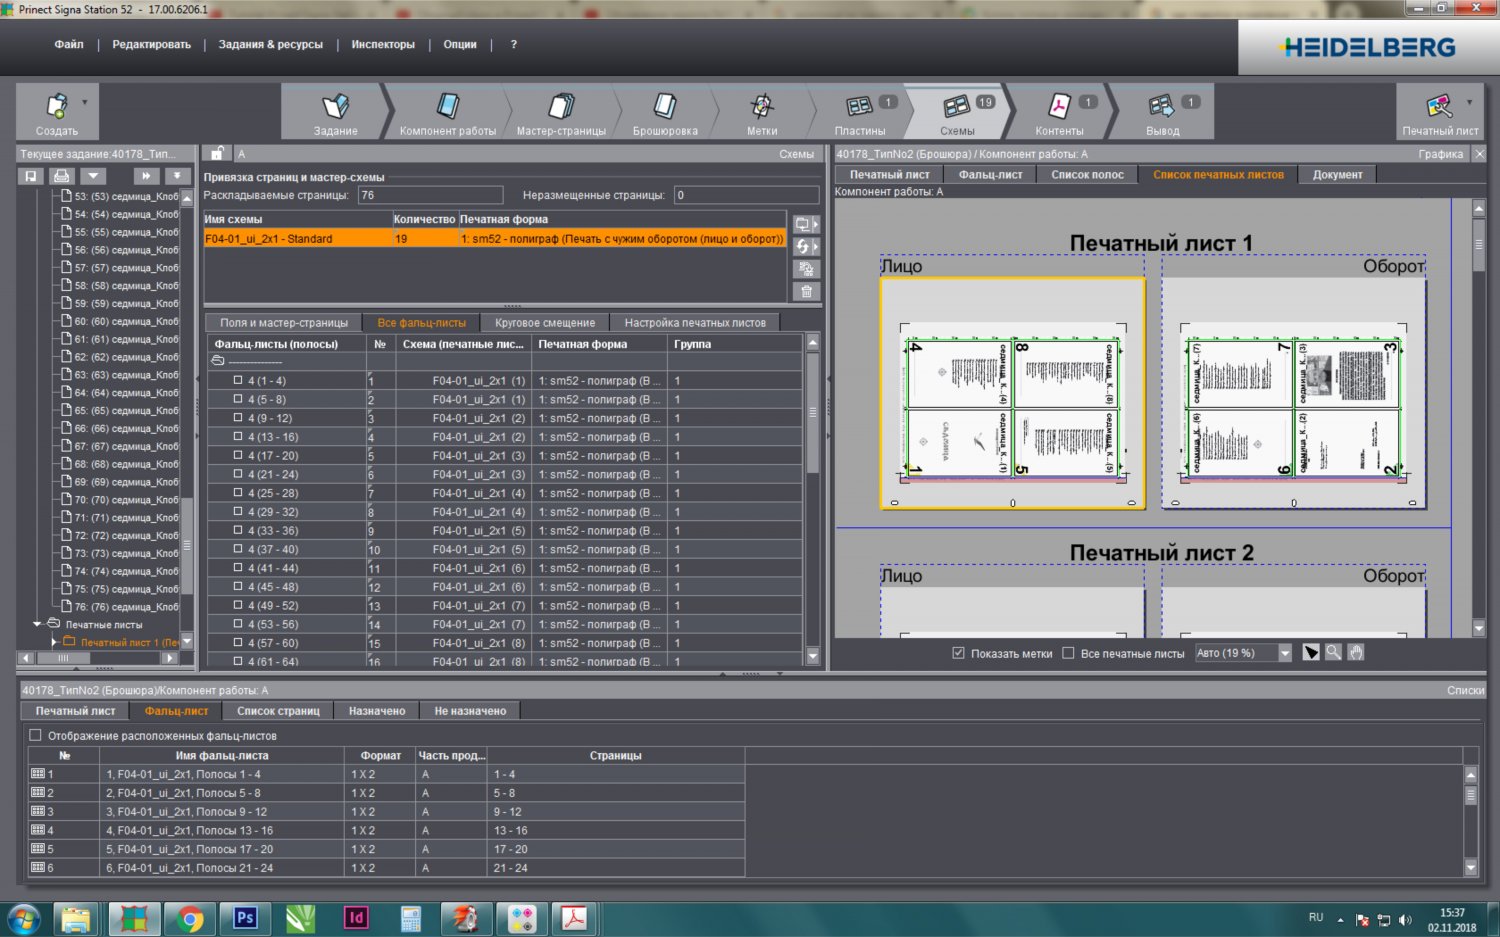Screen dimensions: 1500x937
Task: Open the Авто (19 %) zoom dropdown
Action: 1285,653
